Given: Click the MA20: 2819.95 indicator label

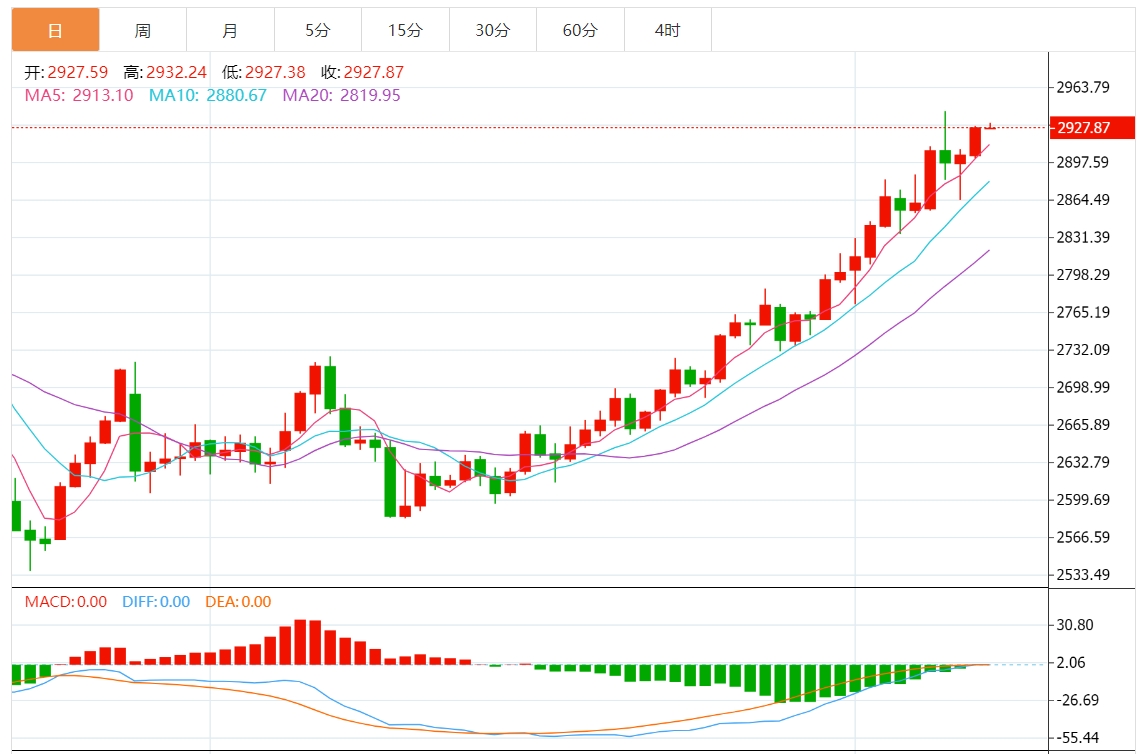Looking at the screenshot, I should pos(341,96).
